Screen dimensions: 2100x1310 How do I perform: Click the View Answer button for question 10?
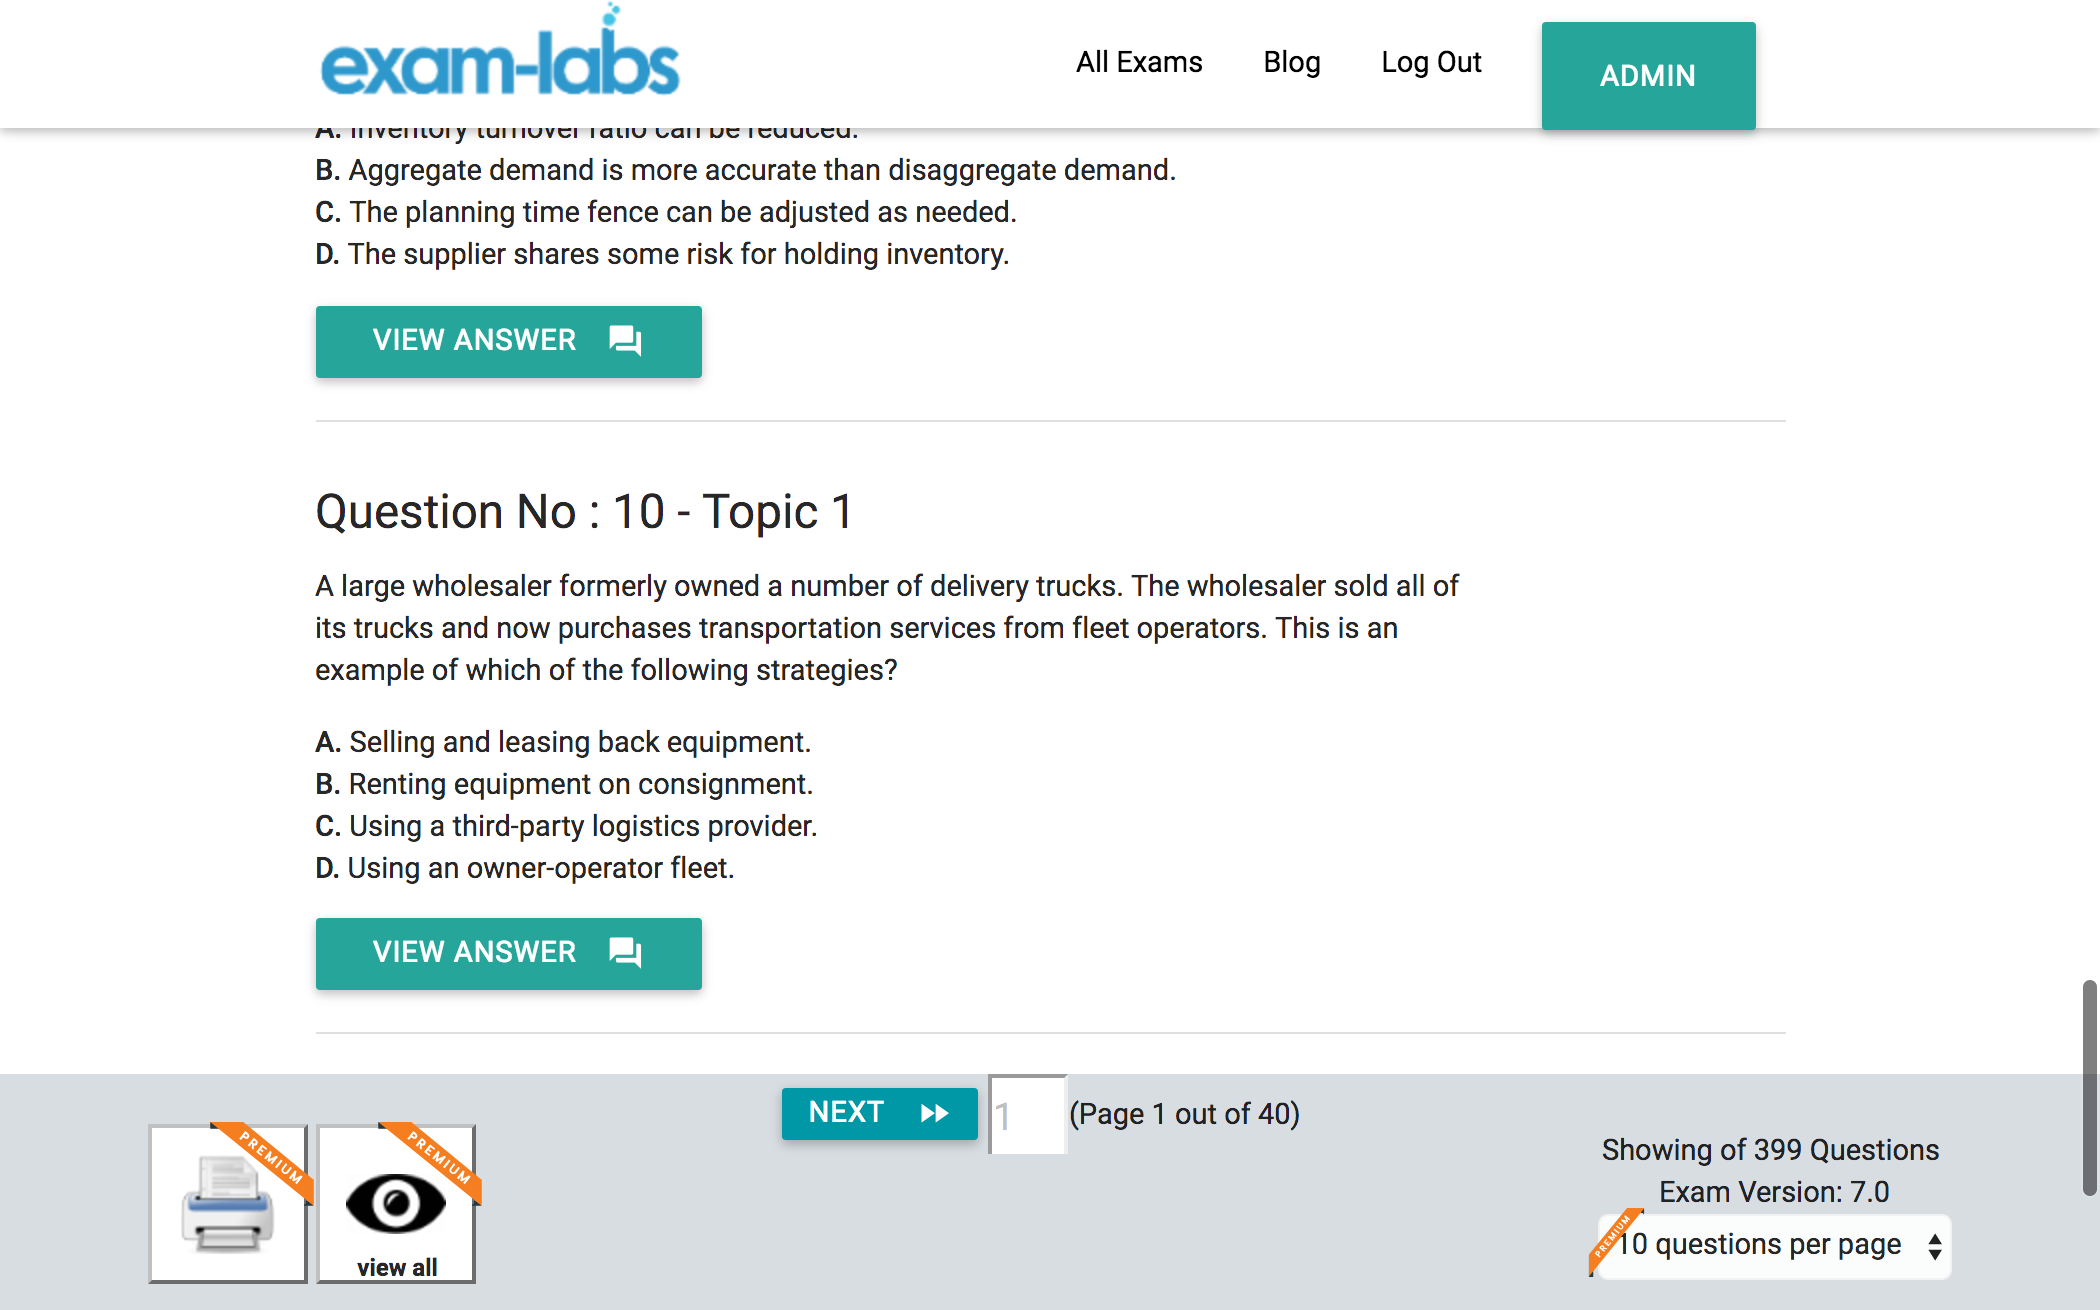(508, 949)
